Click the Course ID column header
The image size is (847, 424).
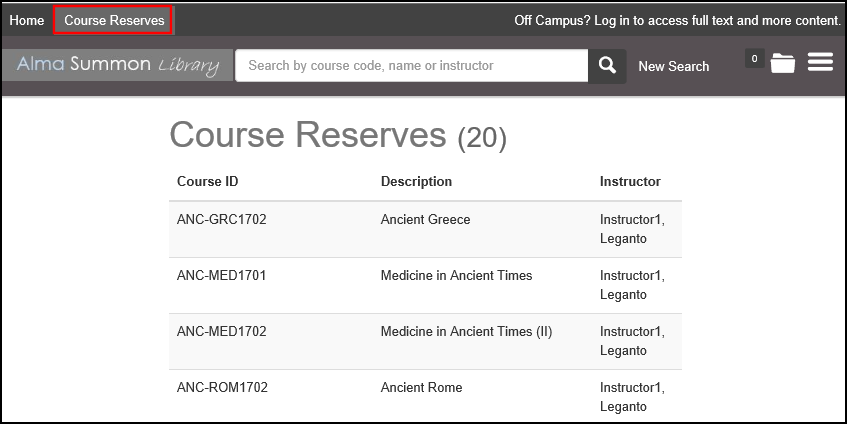click(207, 181)
